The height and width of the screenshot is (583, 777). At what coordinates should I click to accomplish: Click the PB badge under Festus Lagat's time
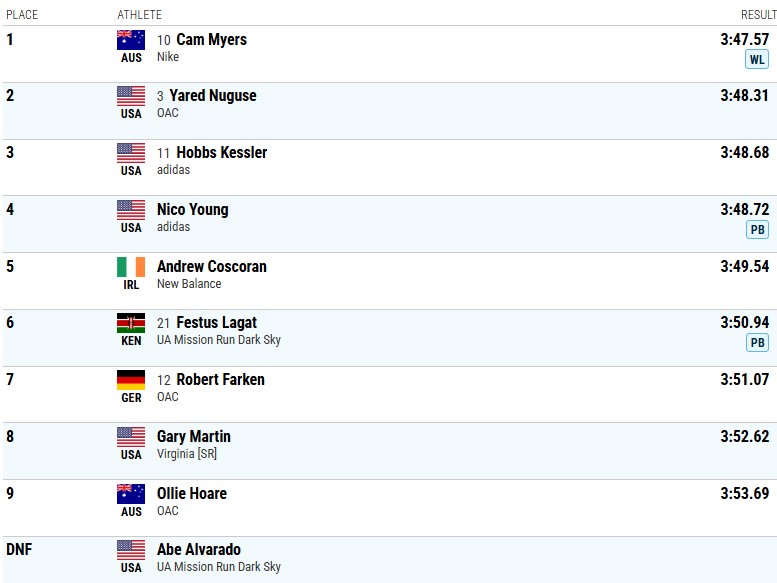click(757, 343)
